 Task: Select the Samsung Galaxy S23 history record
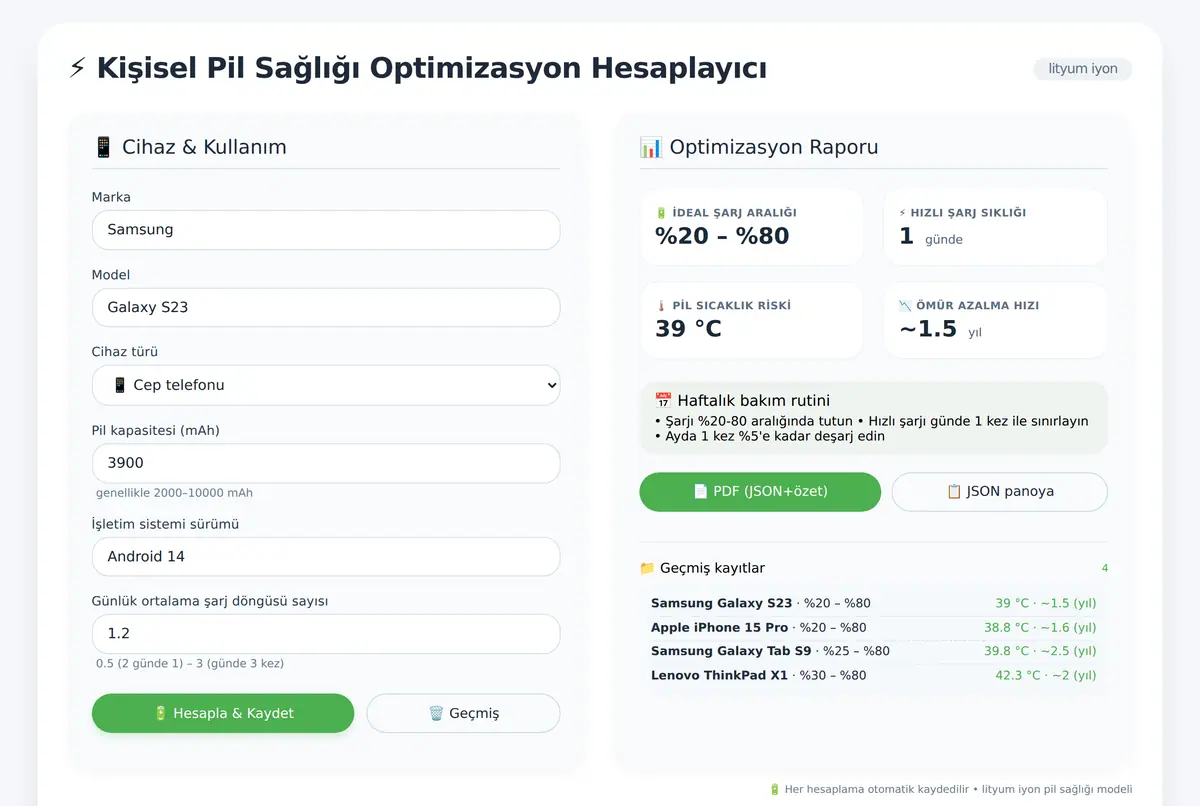tap(874, 603)
